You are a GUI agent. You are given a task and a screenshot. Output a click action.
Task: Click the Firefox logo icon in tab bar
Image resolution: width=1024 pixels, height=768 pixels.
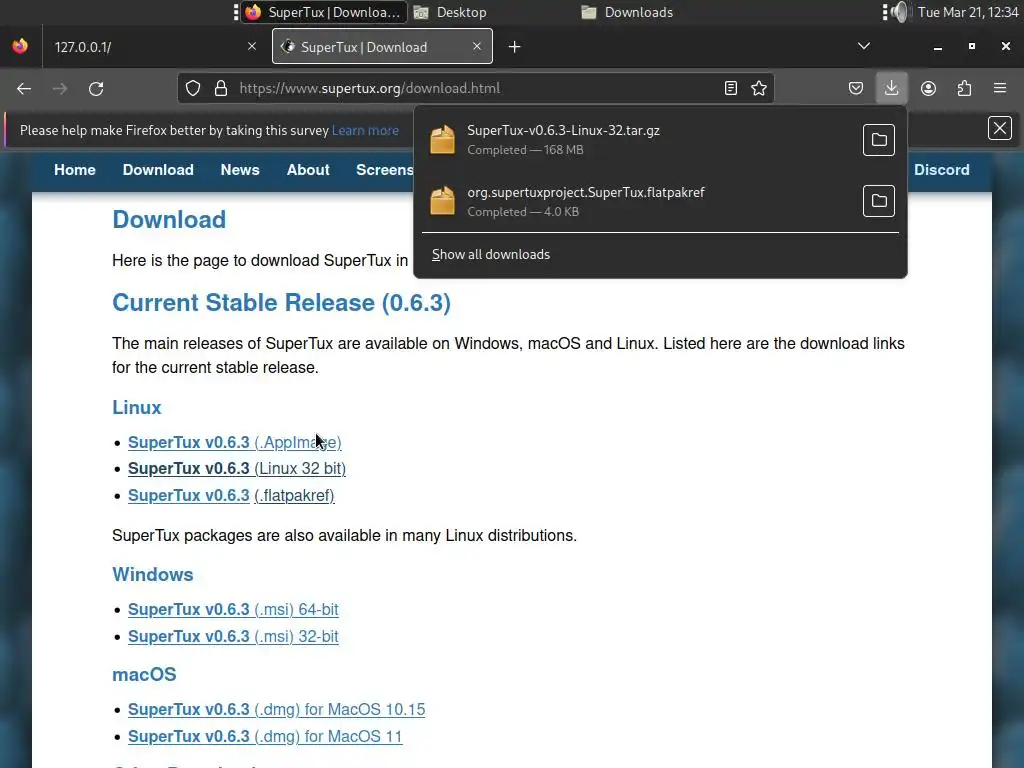20,46
